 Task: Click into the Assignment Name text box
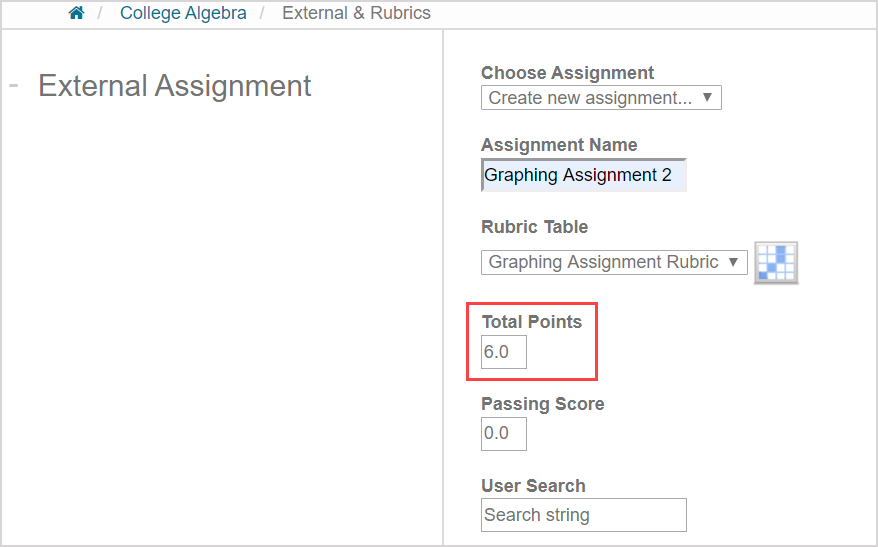[583, 175]
